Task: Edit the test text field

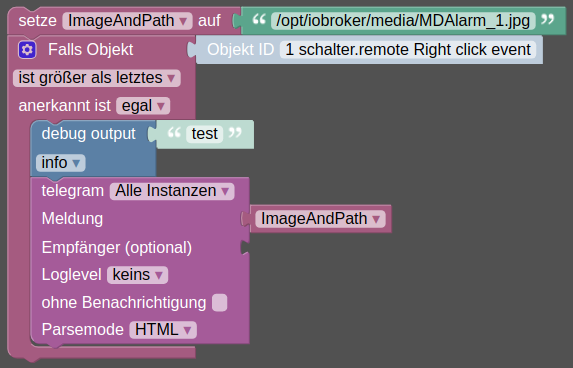Action: click(x=205, y=134)
